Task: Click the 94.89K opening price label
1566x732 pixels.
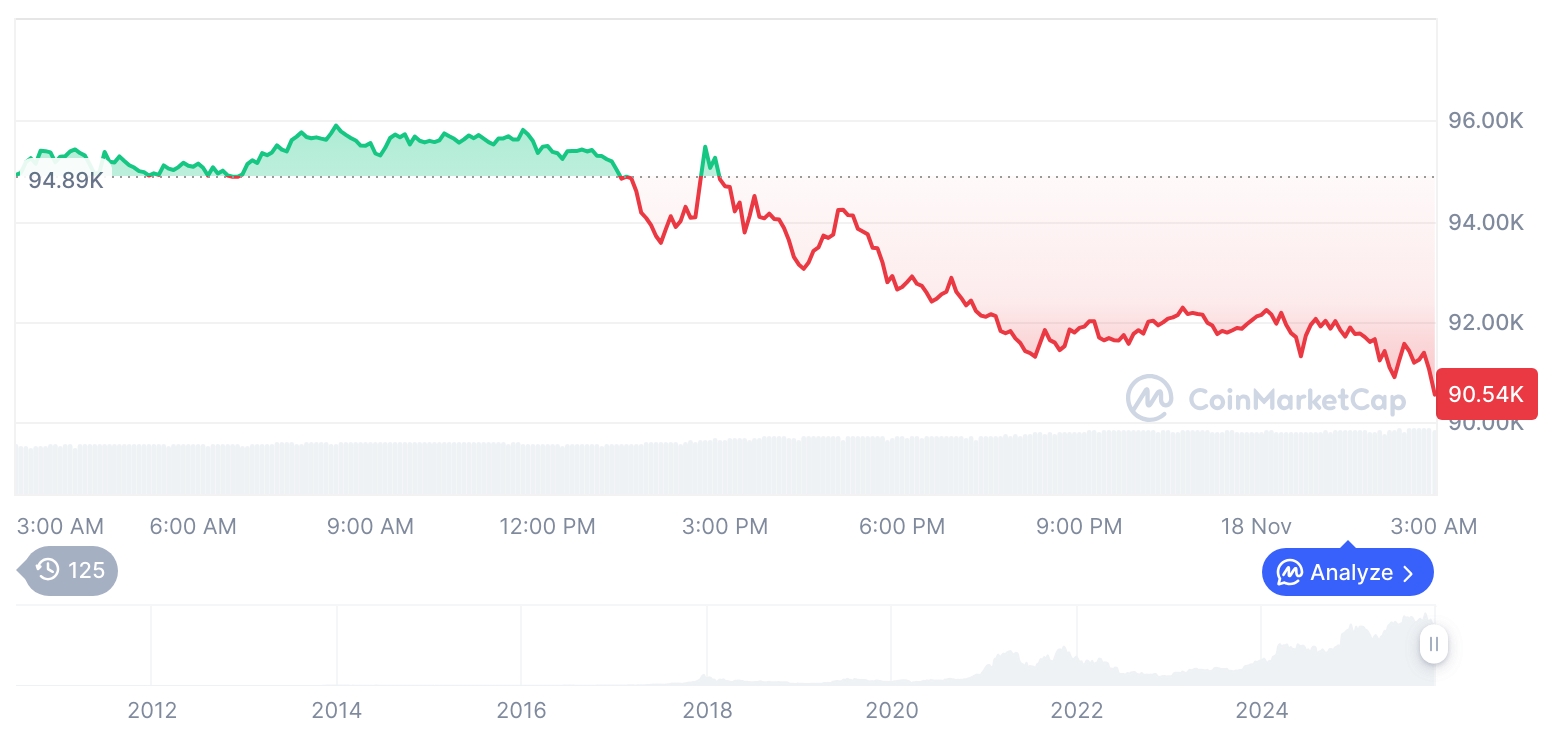Action: coord(66,181)
